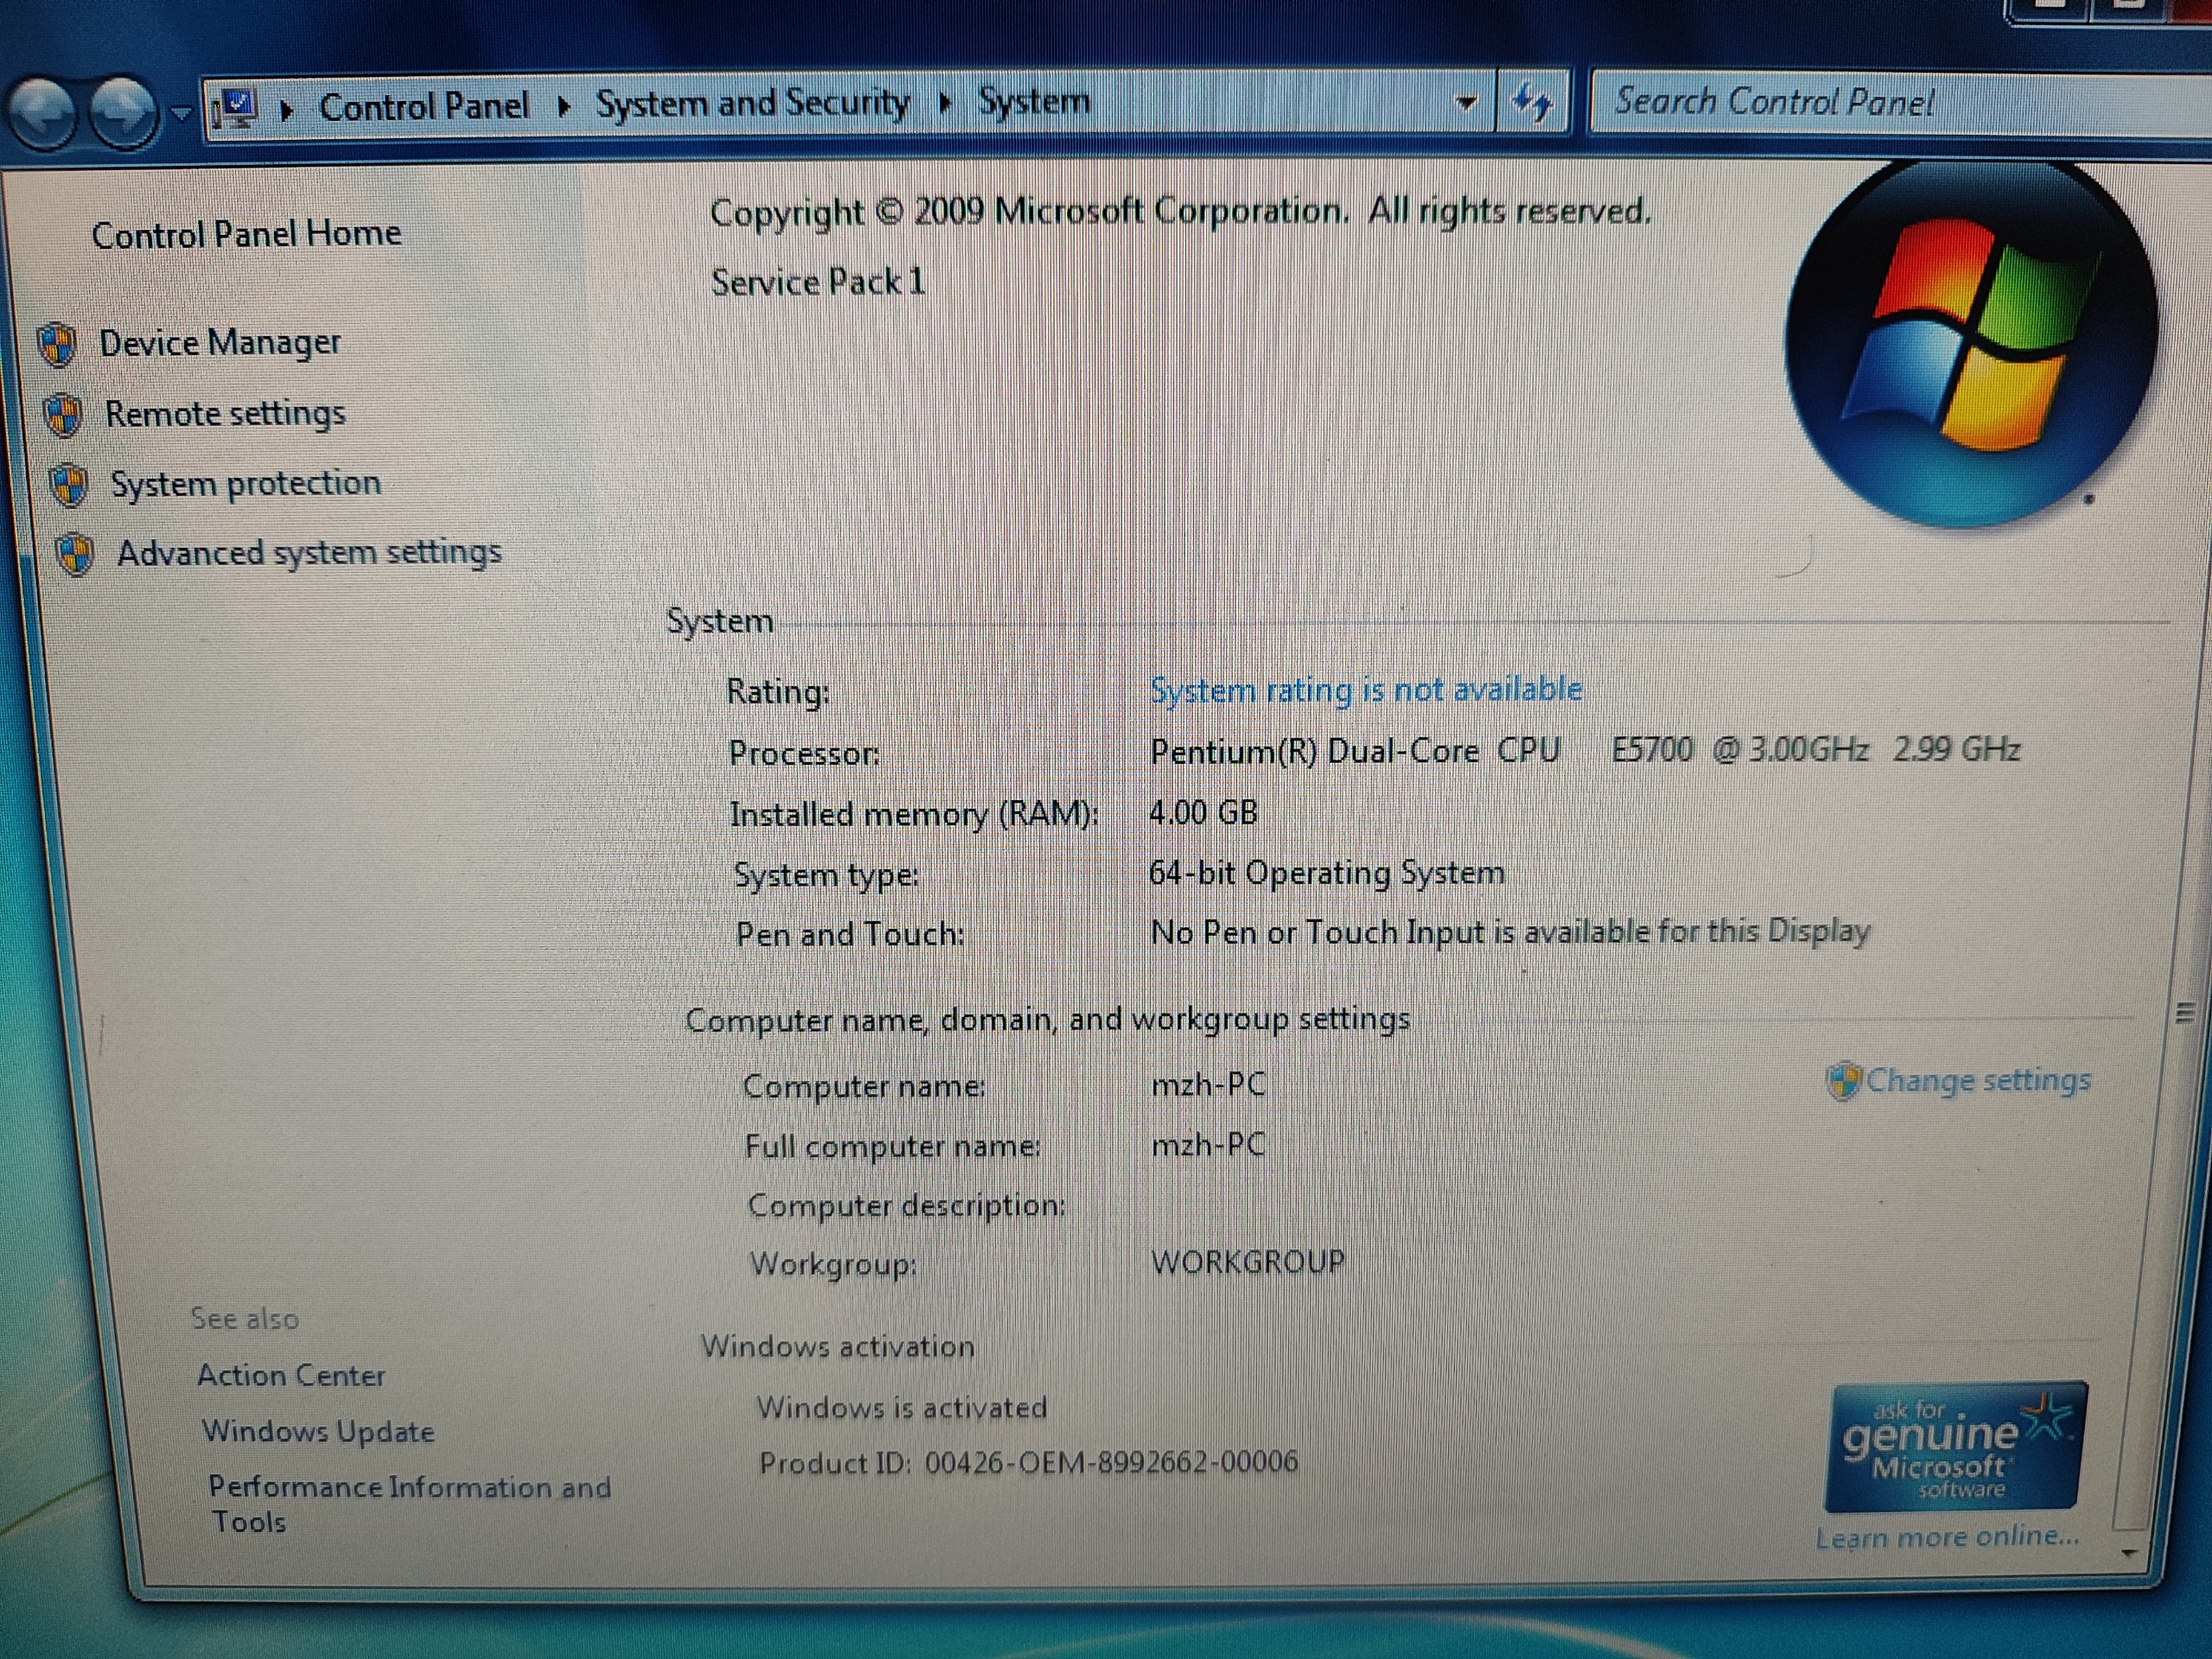The width and height of the screenshot is (2212, 1659).
Task: Click the scroll down arrow on scrollbar
Action: click(x=2128, y=1553)
